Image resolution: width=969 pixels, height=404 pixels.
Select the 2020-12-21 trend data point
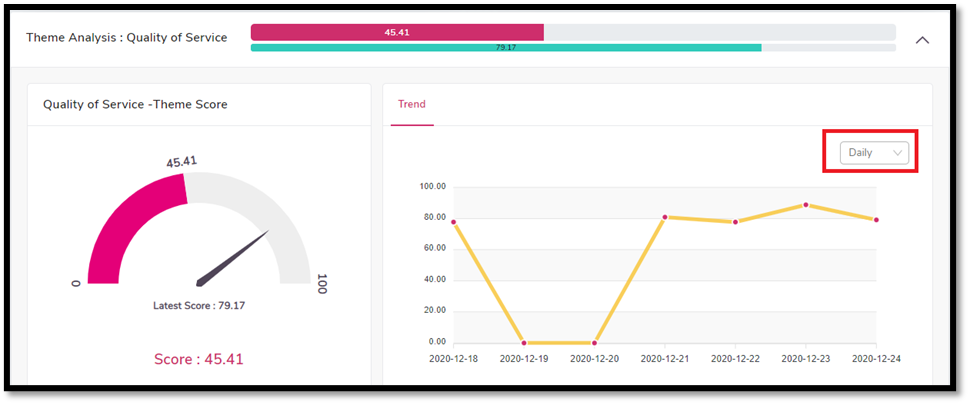pyautogui.click(x=665, y=217)
